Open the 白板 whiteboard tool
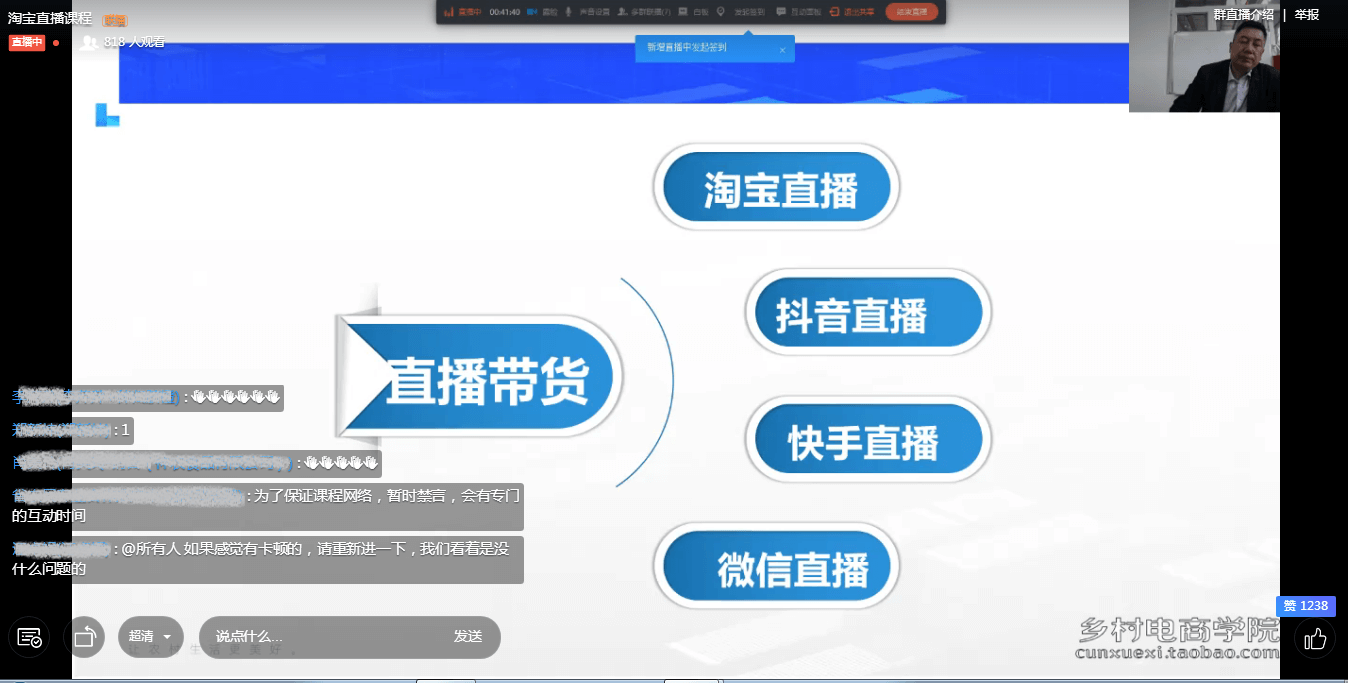Viewport: 1348px width, 683px height. coord(692,12)
